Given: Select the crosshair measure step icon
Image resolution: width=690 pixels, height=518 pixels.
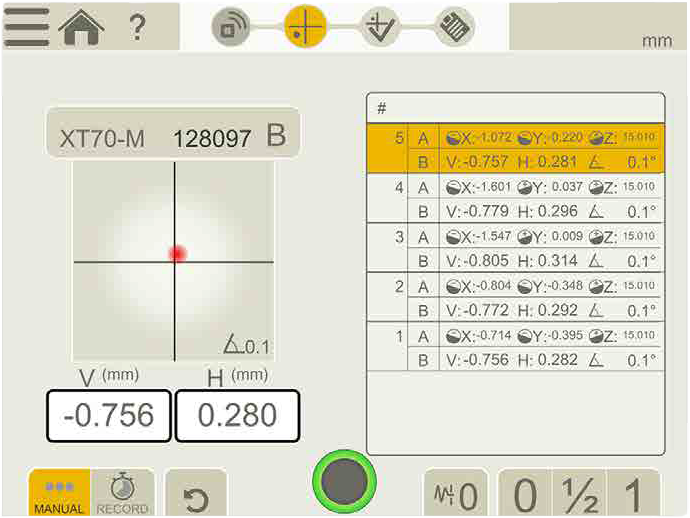Looking at the screenshot, I should click(305, 27).
